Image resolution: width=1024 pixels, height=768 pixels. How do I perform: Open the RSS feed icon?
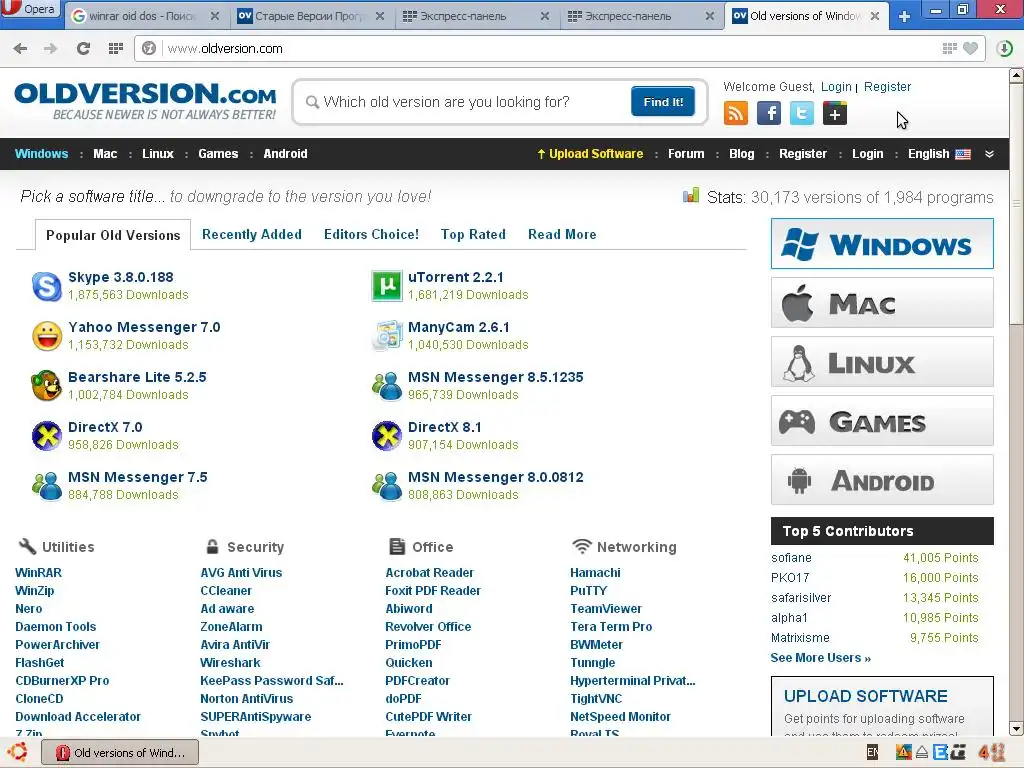[x=736, y=114]
